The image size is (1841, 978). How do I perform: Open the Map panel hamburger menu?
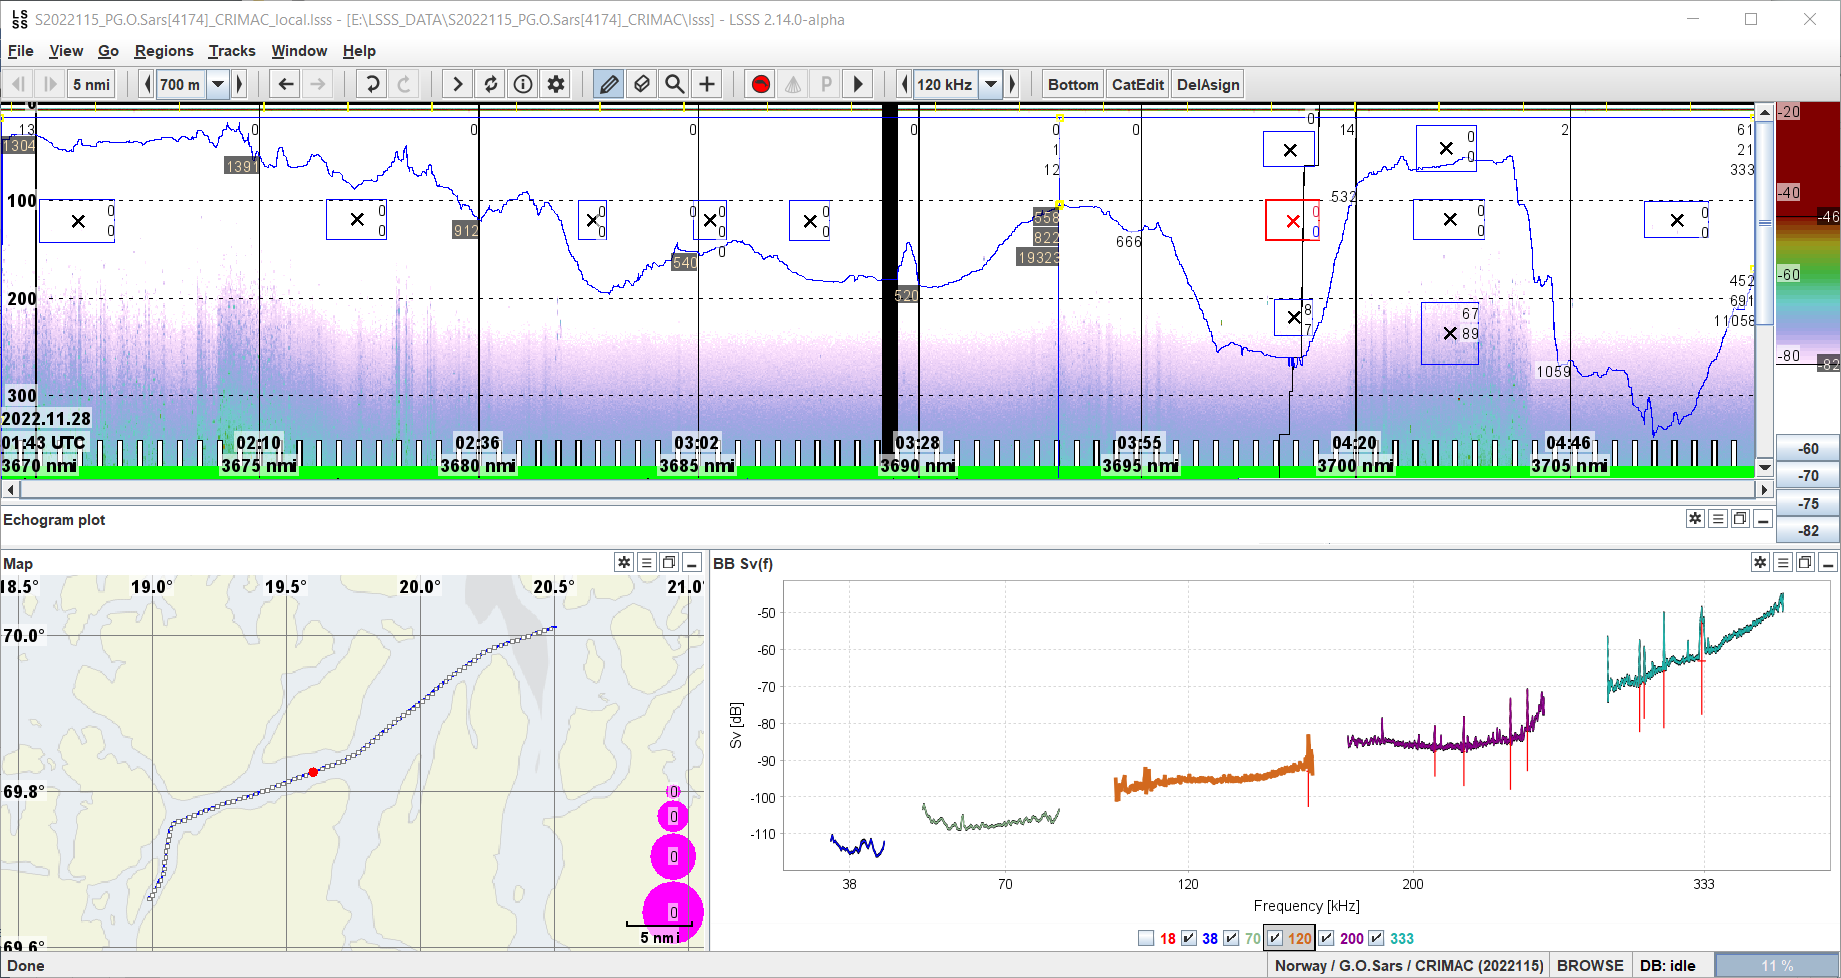tap(646, 562)
